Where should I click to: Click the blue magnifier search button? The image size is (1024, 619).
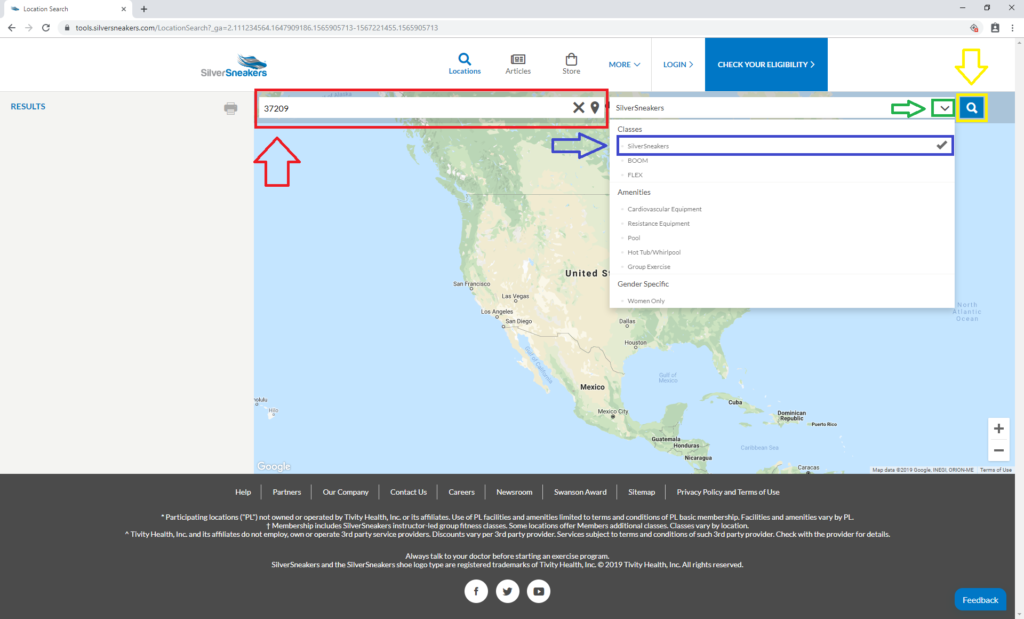(972, 108)
